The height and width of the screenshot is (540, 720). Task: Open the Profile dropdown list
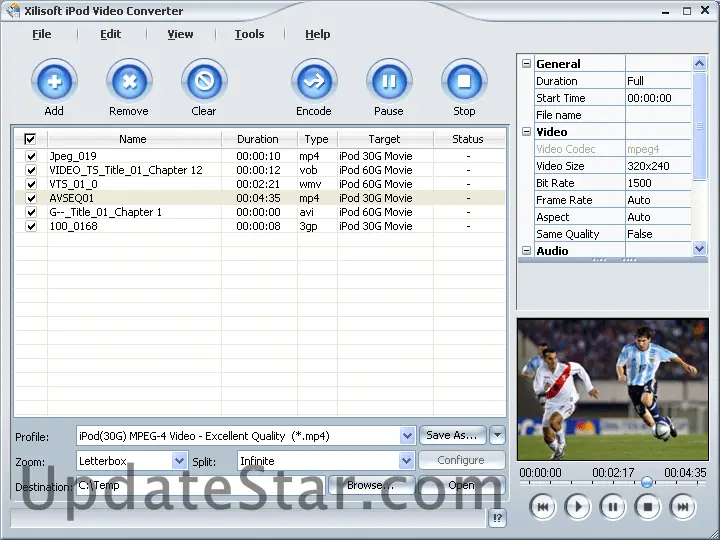407,436
